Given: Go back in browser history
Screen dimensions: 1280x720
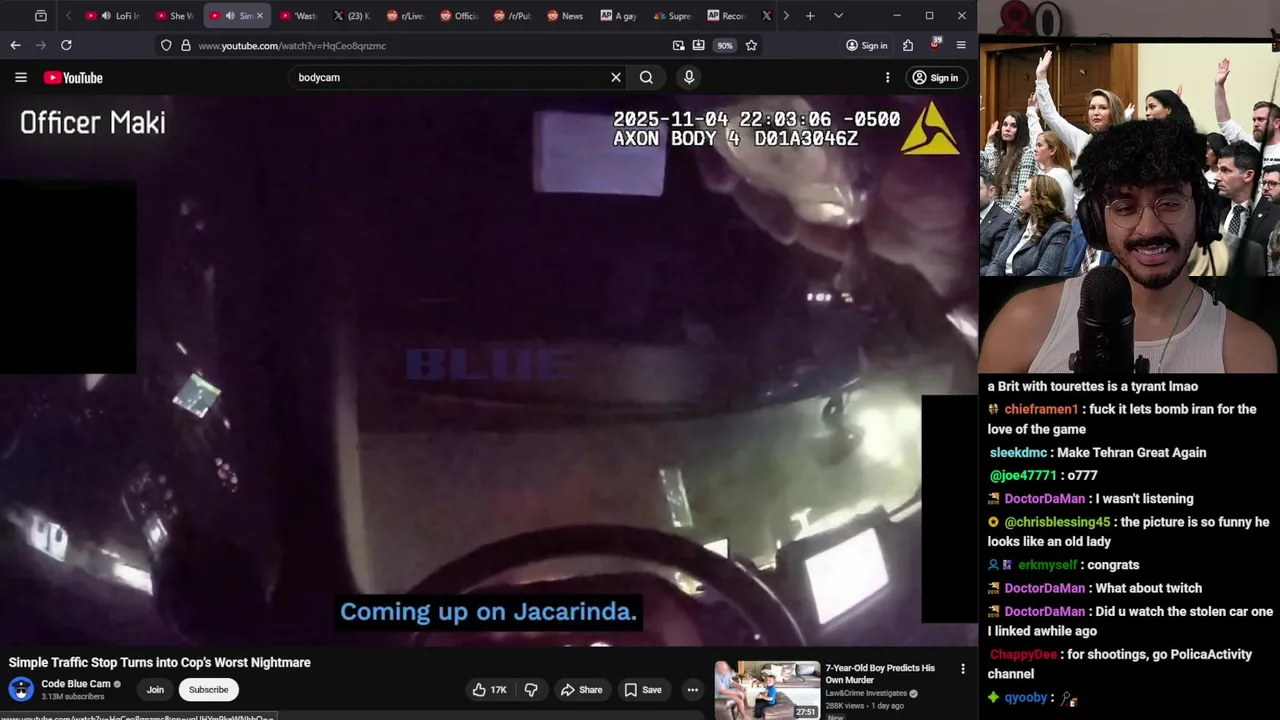Looking at the screenshot, I should [15, 45].
